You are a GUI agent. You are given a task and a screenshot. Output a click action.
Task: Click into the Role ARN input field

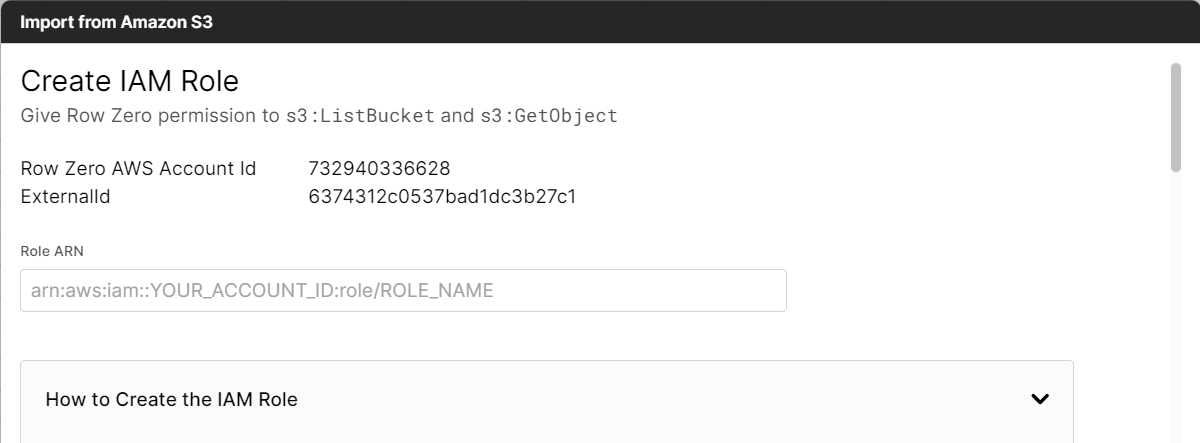coord(403,291)
